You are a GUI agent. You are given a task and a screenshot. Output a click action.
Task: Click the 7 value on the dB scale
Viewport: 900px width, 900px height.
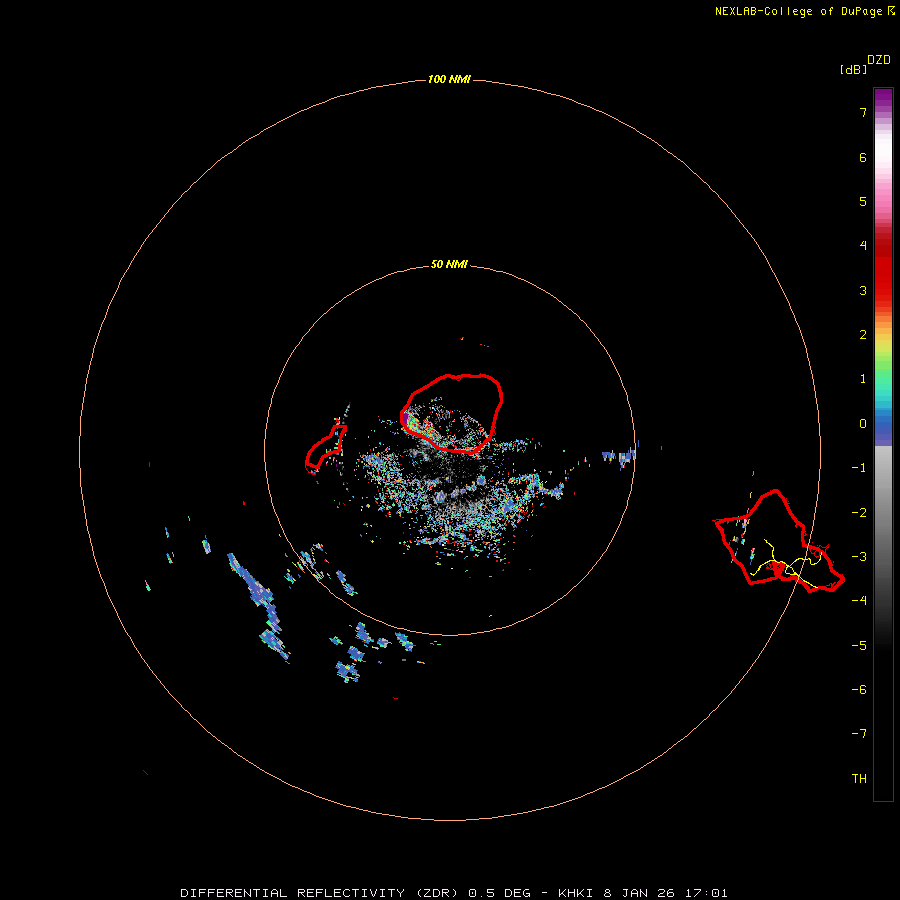(863, 112)
